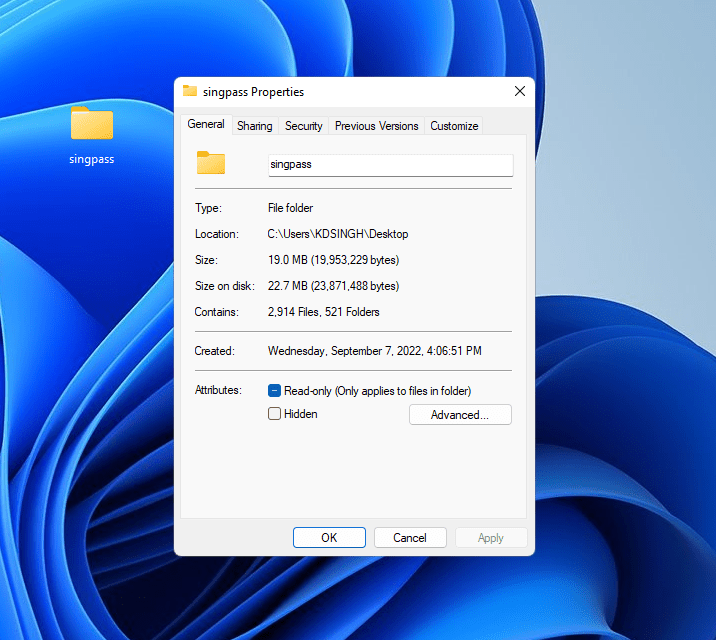Click the 'Attributes:' label
The width and height of the screenshot is (716, 640).
click(218, 390)
